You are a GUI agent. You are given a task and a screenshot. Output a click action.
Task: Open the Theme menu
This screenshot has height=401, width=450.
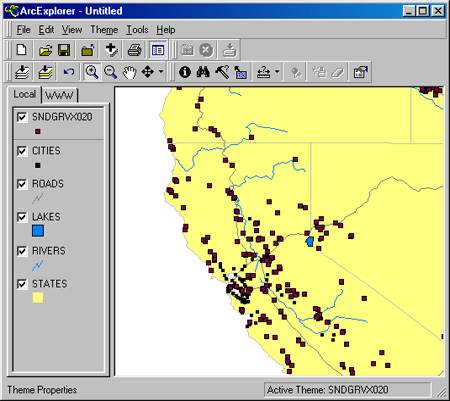[x=104, y=30]
